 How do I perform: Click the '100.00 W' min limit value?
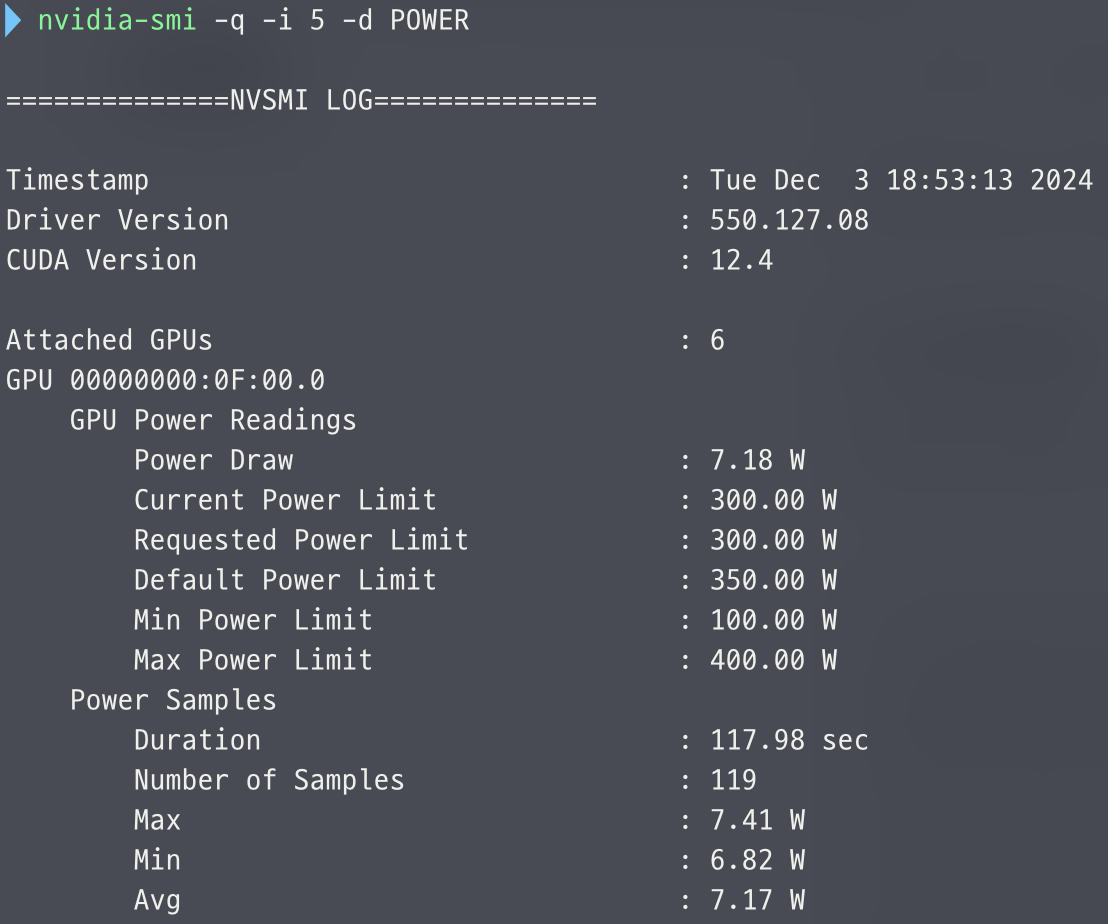pyautogui.click(x=773, y=620)
